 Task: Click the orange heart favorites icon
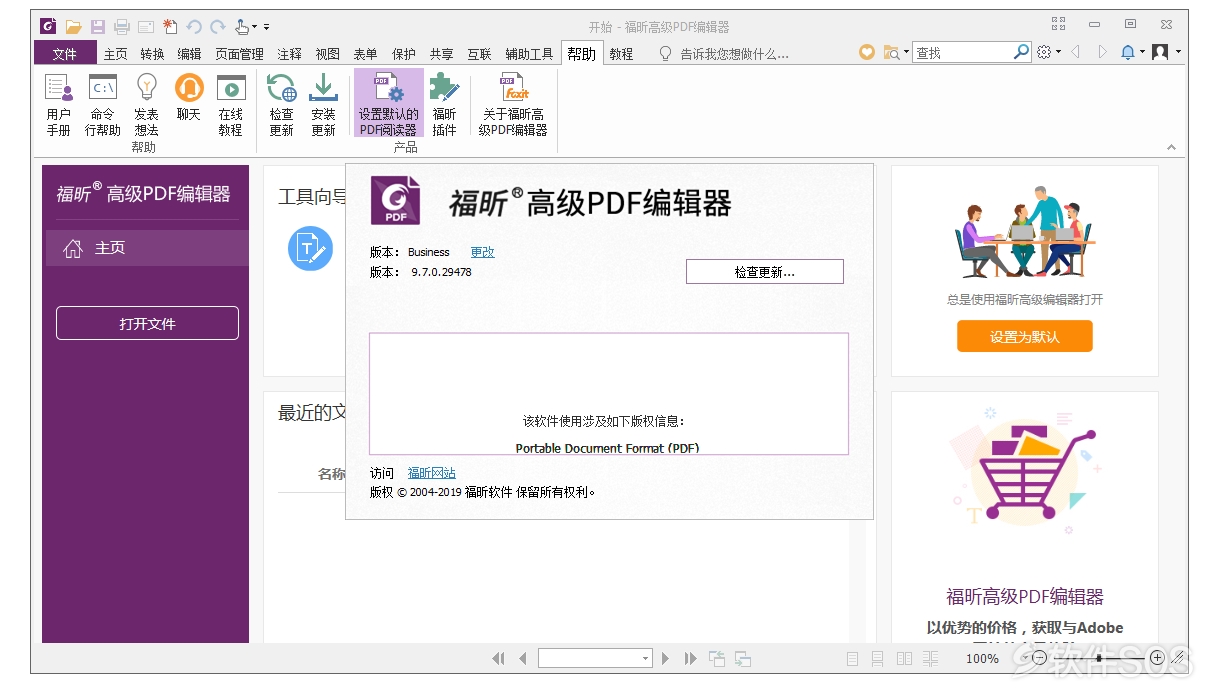[x=867, y=52]
